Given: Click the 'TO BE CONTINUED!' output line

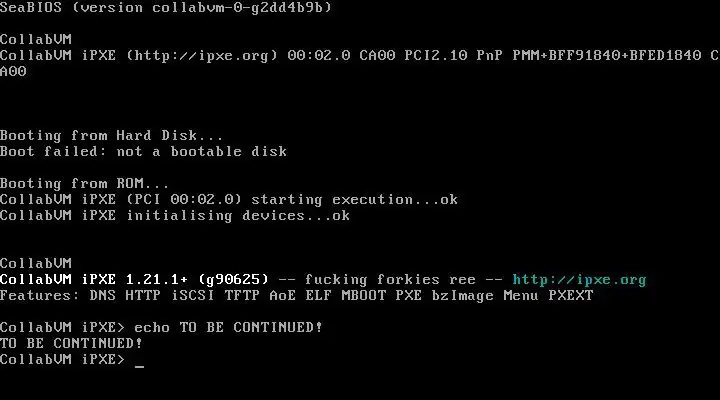Looking at the screenshot, I should click(71, 344).
